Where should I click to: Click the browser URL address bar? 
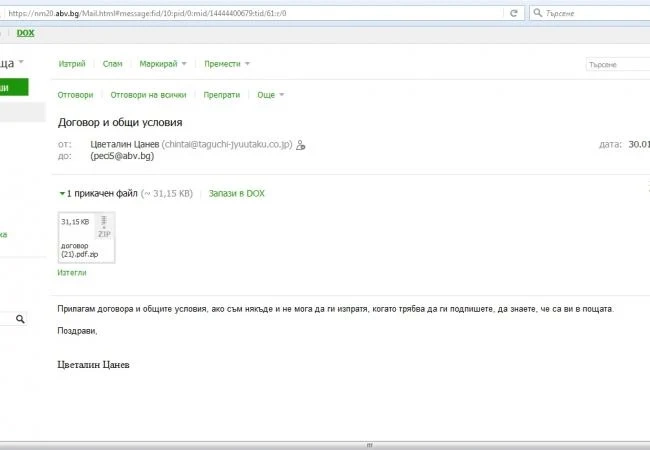click(253, 13)
